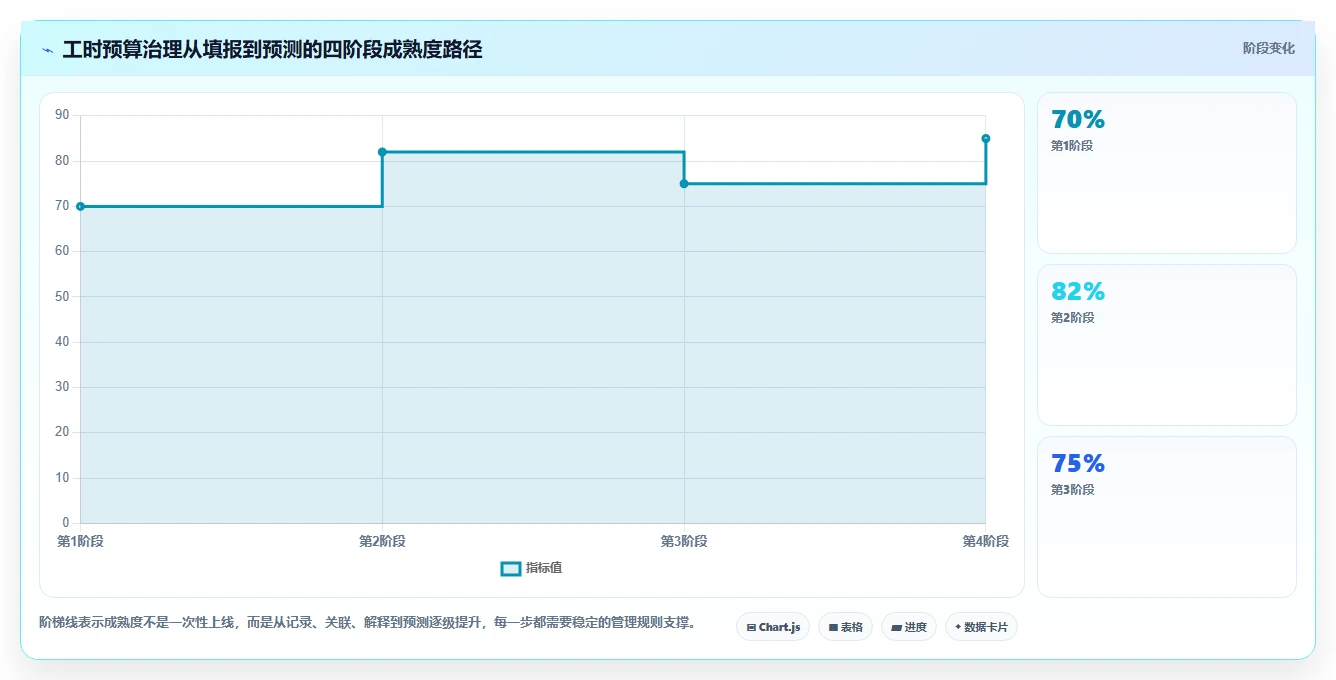1336x680 pixels.
Task: Click the 第1阶段 x-axis label
Action: tap(80, 541)
